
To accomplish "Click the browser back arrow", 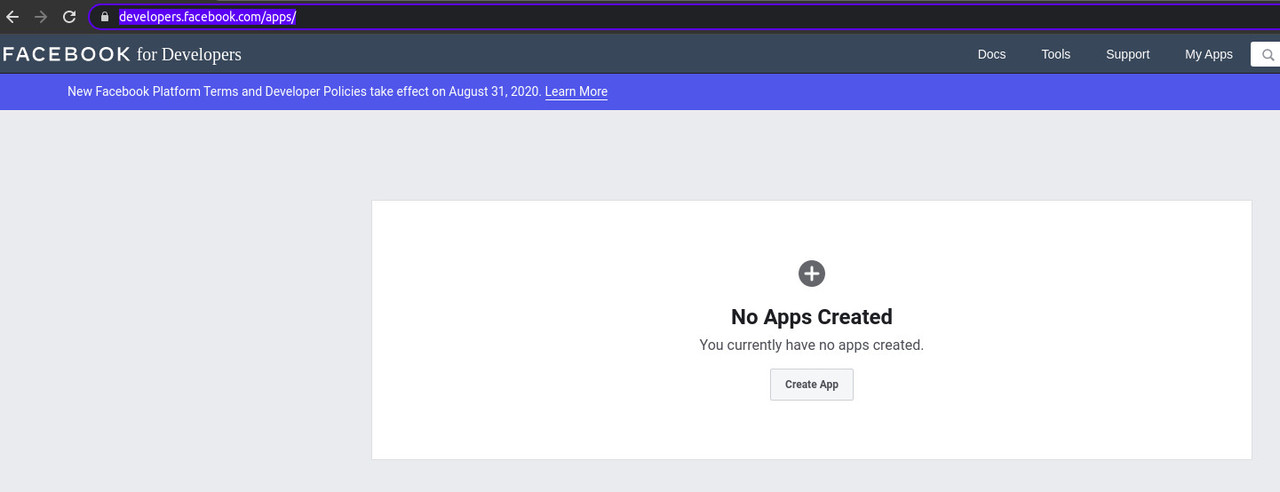I will coord(13,17).
